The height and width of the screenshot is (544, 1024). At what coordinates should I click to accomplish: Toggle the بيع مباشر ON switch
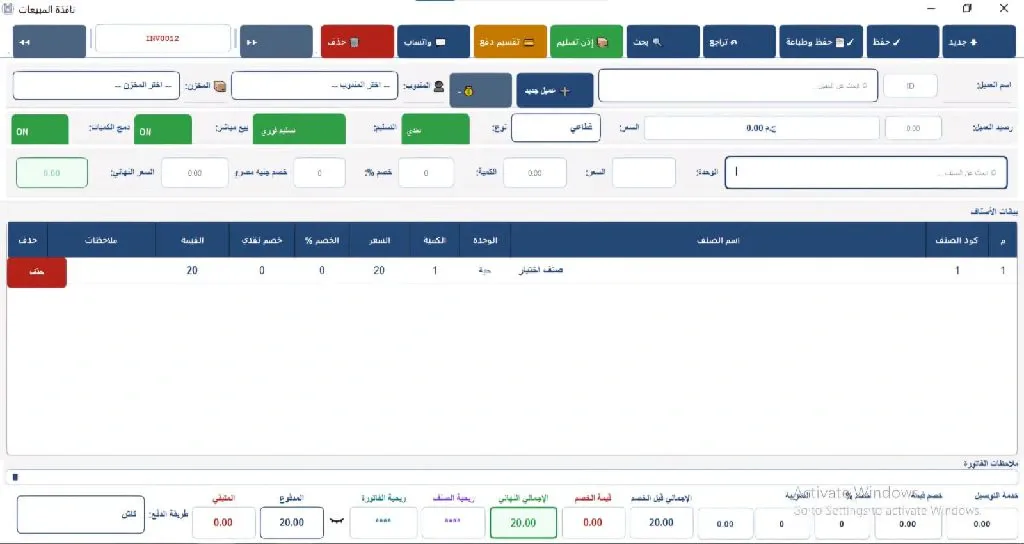point(163,129)
